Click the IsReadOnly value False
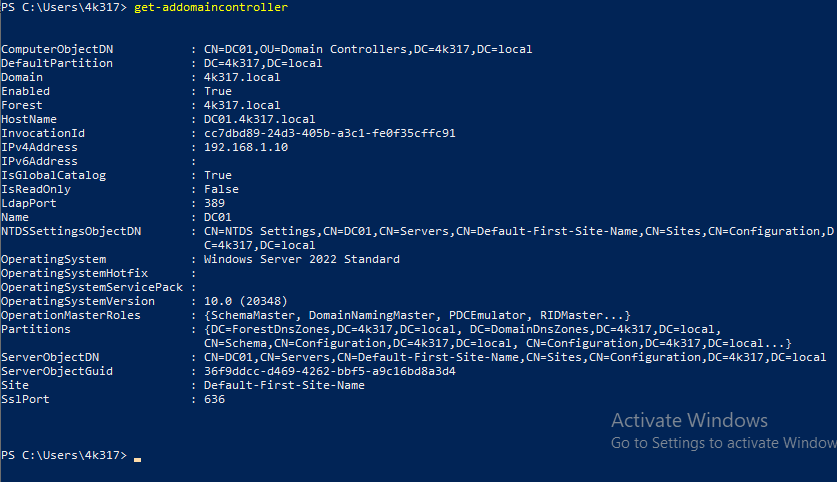This screenshot has height=482, width=837. click(221, 189)
